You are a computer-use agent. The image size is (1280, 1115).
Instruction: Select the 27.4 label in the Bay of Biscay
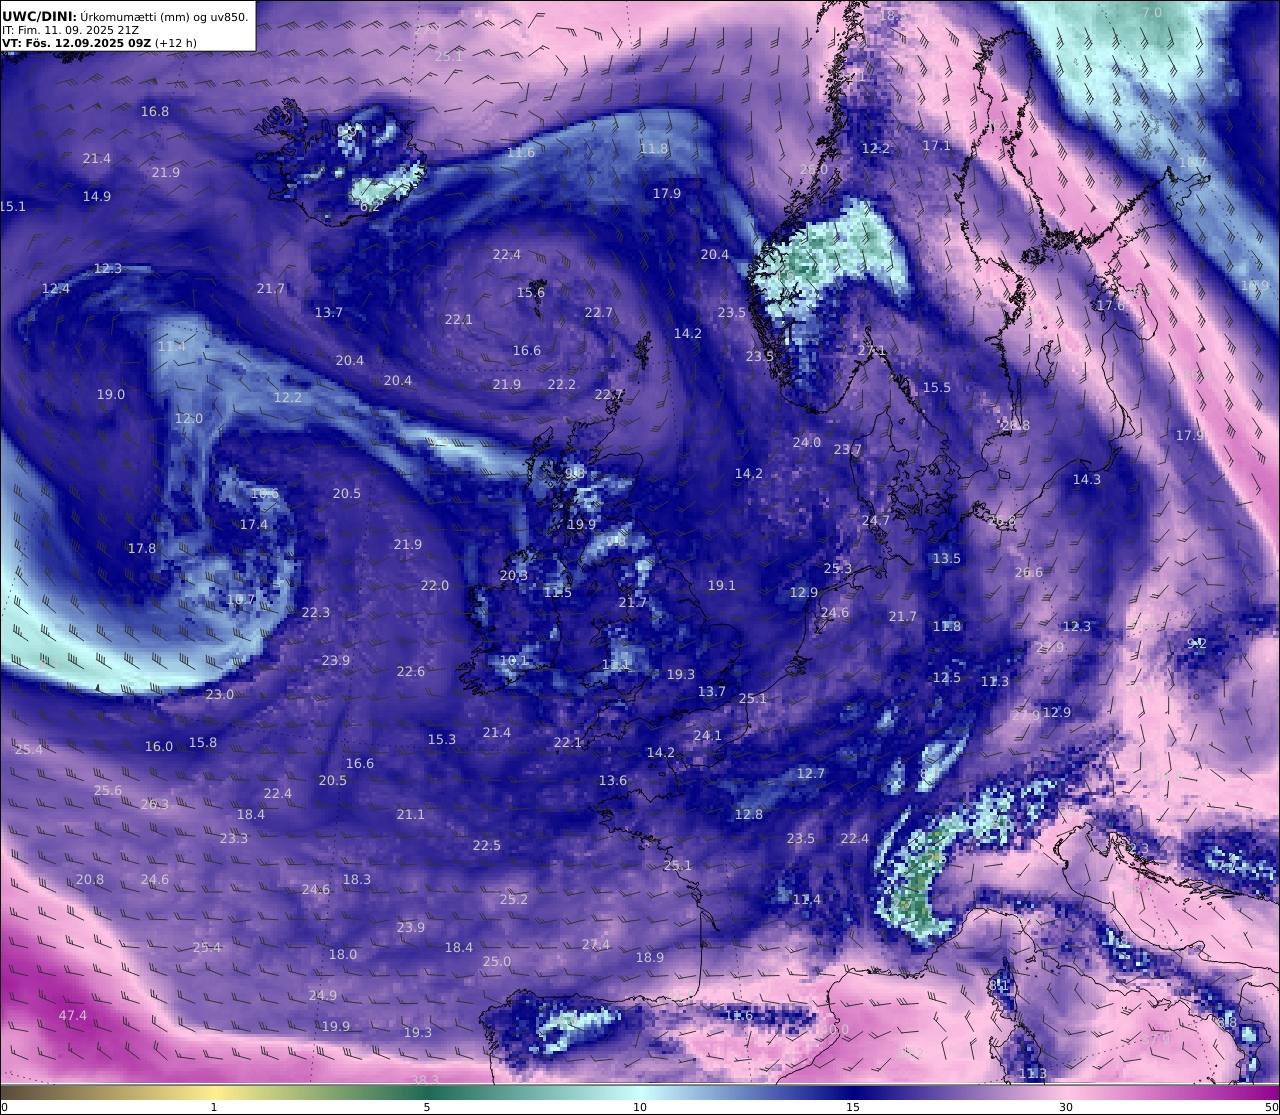coord(596,945)
